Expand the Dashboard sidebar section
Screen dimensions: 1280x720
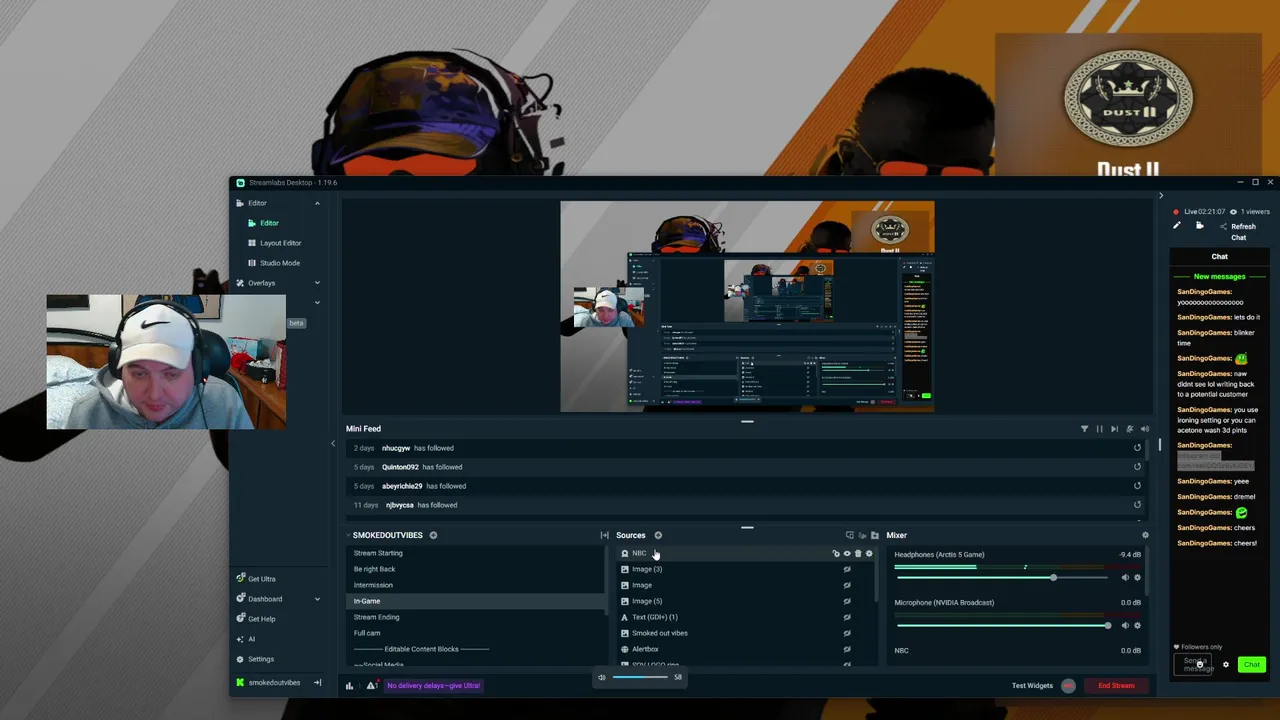click(x=317, y=599)
